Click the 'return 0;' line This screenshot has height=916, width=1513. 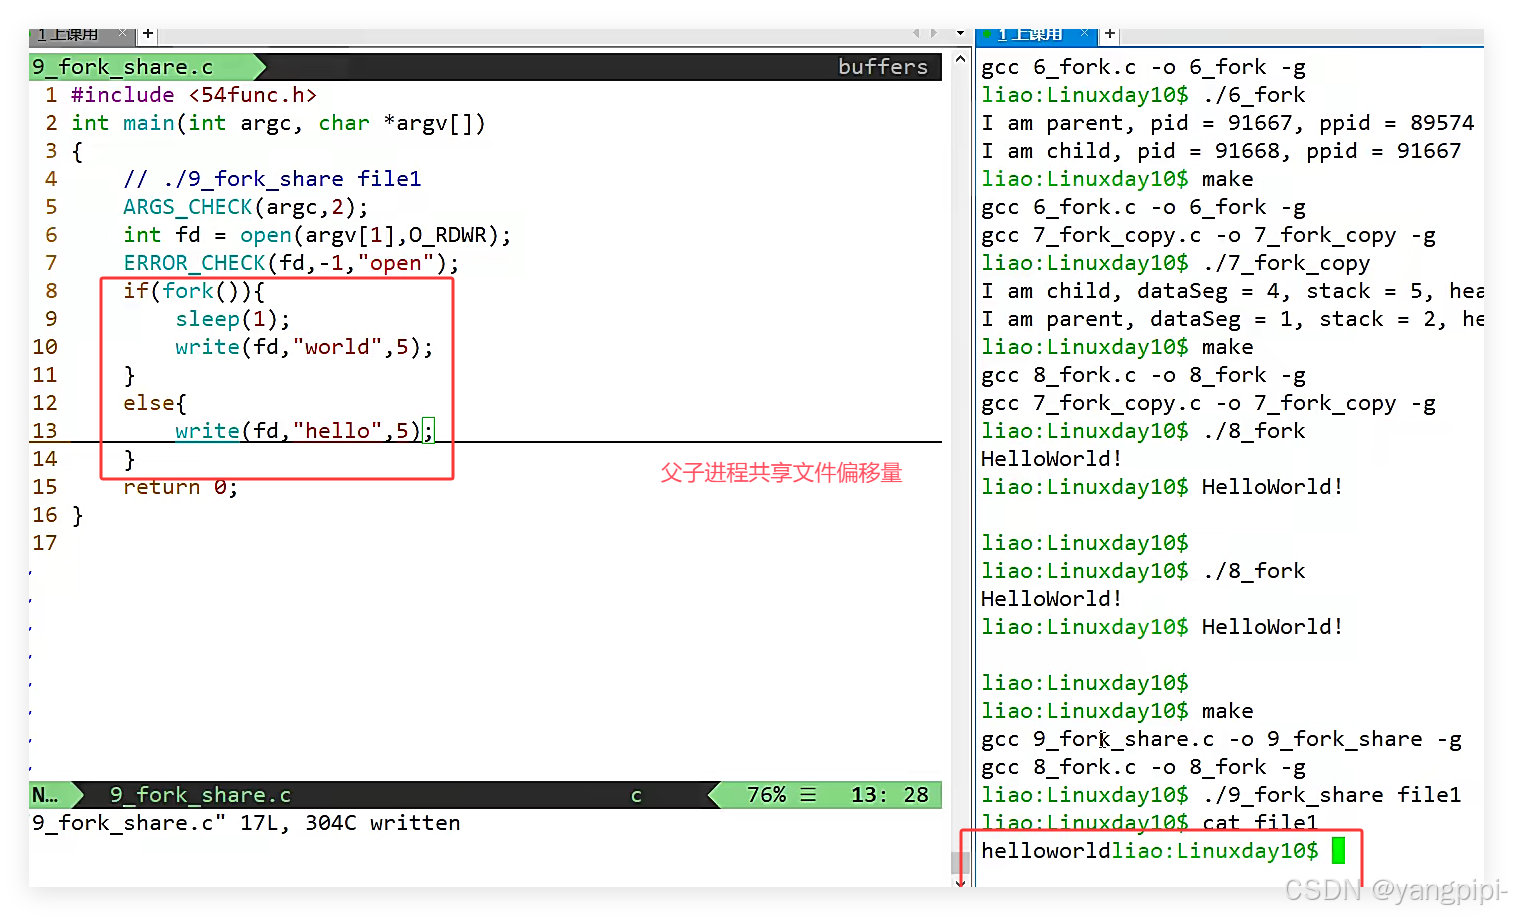click(180, 487)
